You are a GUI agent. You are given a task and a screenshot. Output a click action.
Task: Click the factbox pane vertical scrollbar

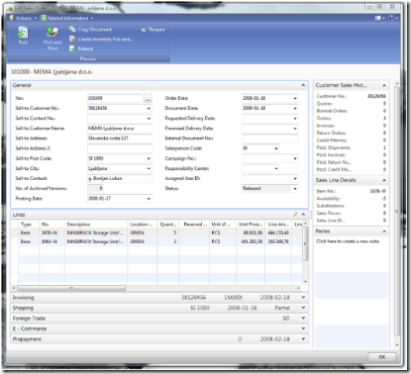tap(397, 211)
